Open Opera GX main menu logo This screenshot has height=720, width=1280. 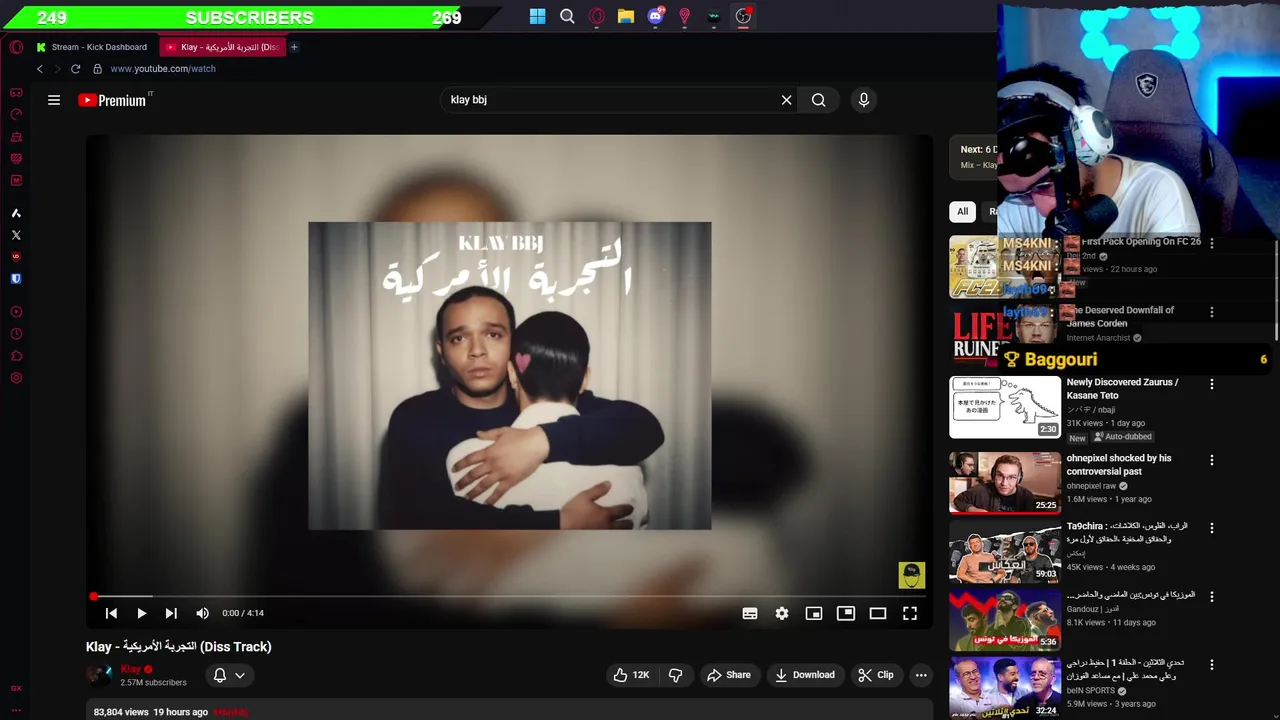click(16, 47)
